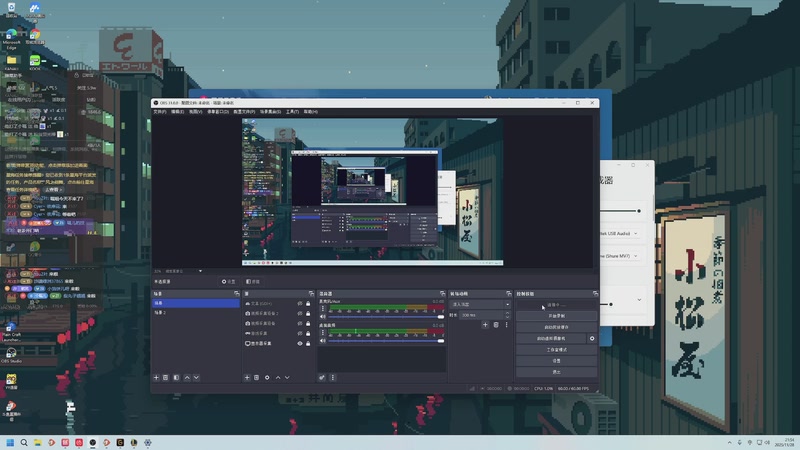
Task: Open the Help (H) menu in OBS
Action: pos(311,112)
